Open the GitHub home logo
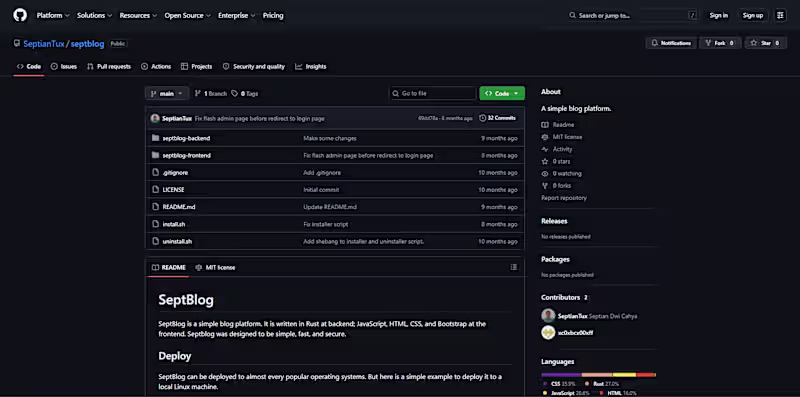The image size is (800, 397). (20, 15)
